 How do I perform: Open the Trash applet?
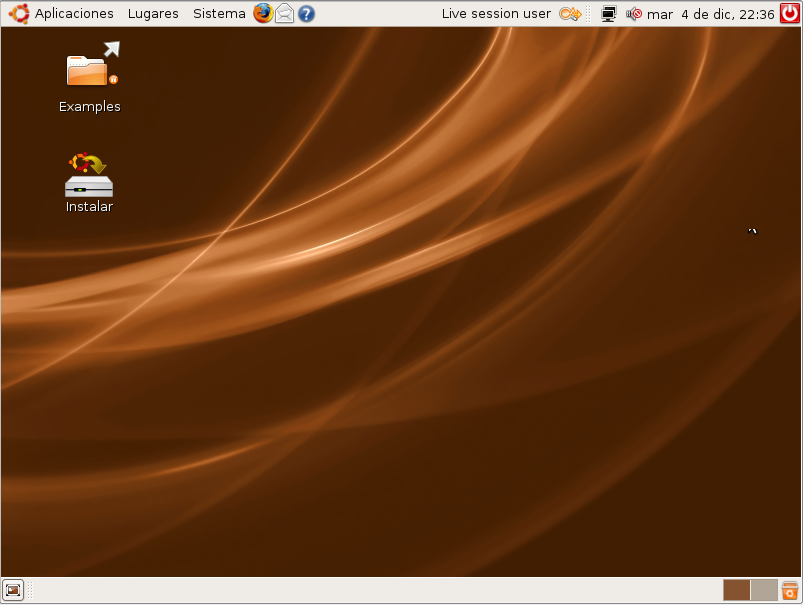[790, 590]
